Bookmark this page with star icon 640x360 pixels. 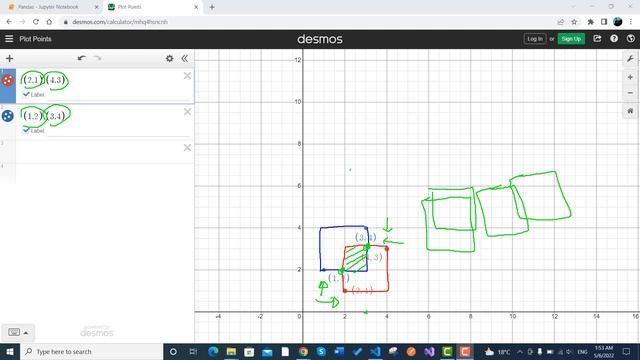pos(574,22)
